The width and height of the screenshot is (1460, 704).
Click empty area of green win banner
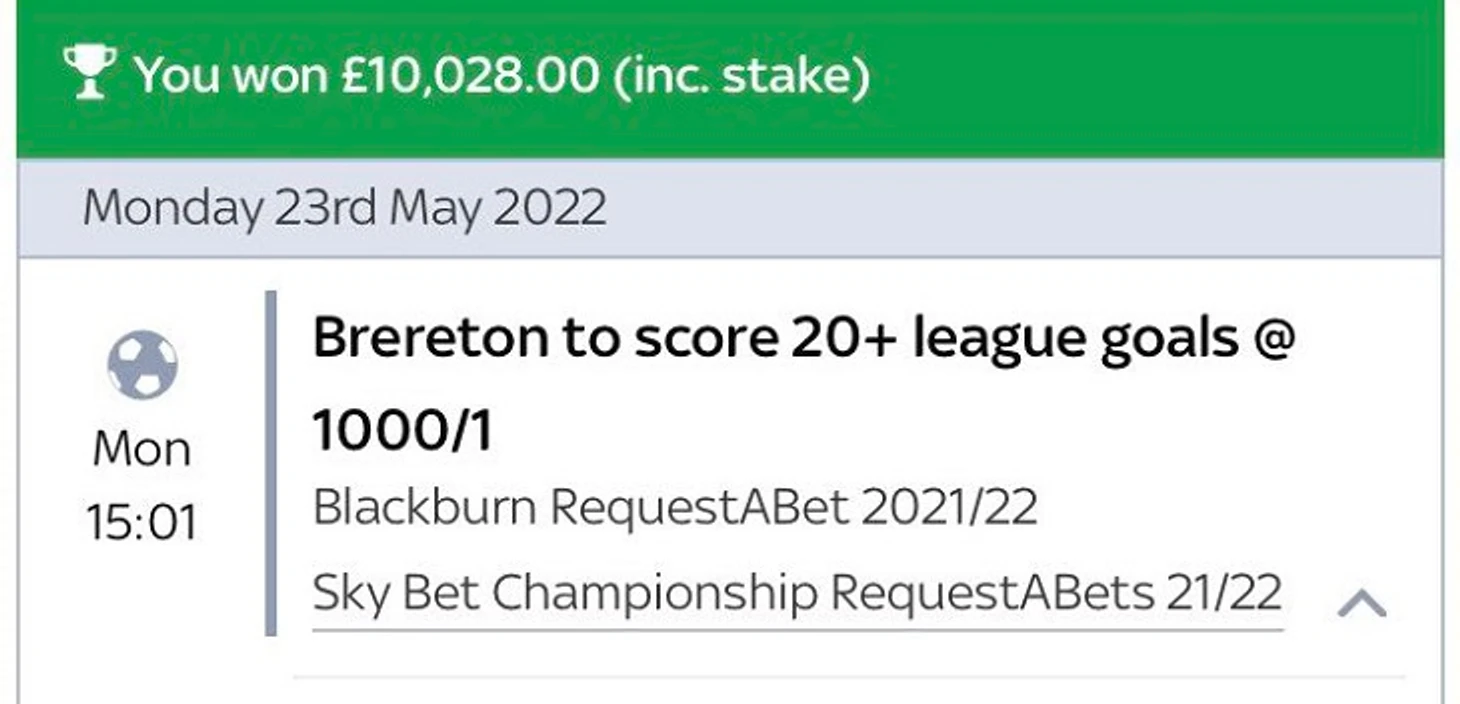pyautogui.click(x=1150, y=80)
